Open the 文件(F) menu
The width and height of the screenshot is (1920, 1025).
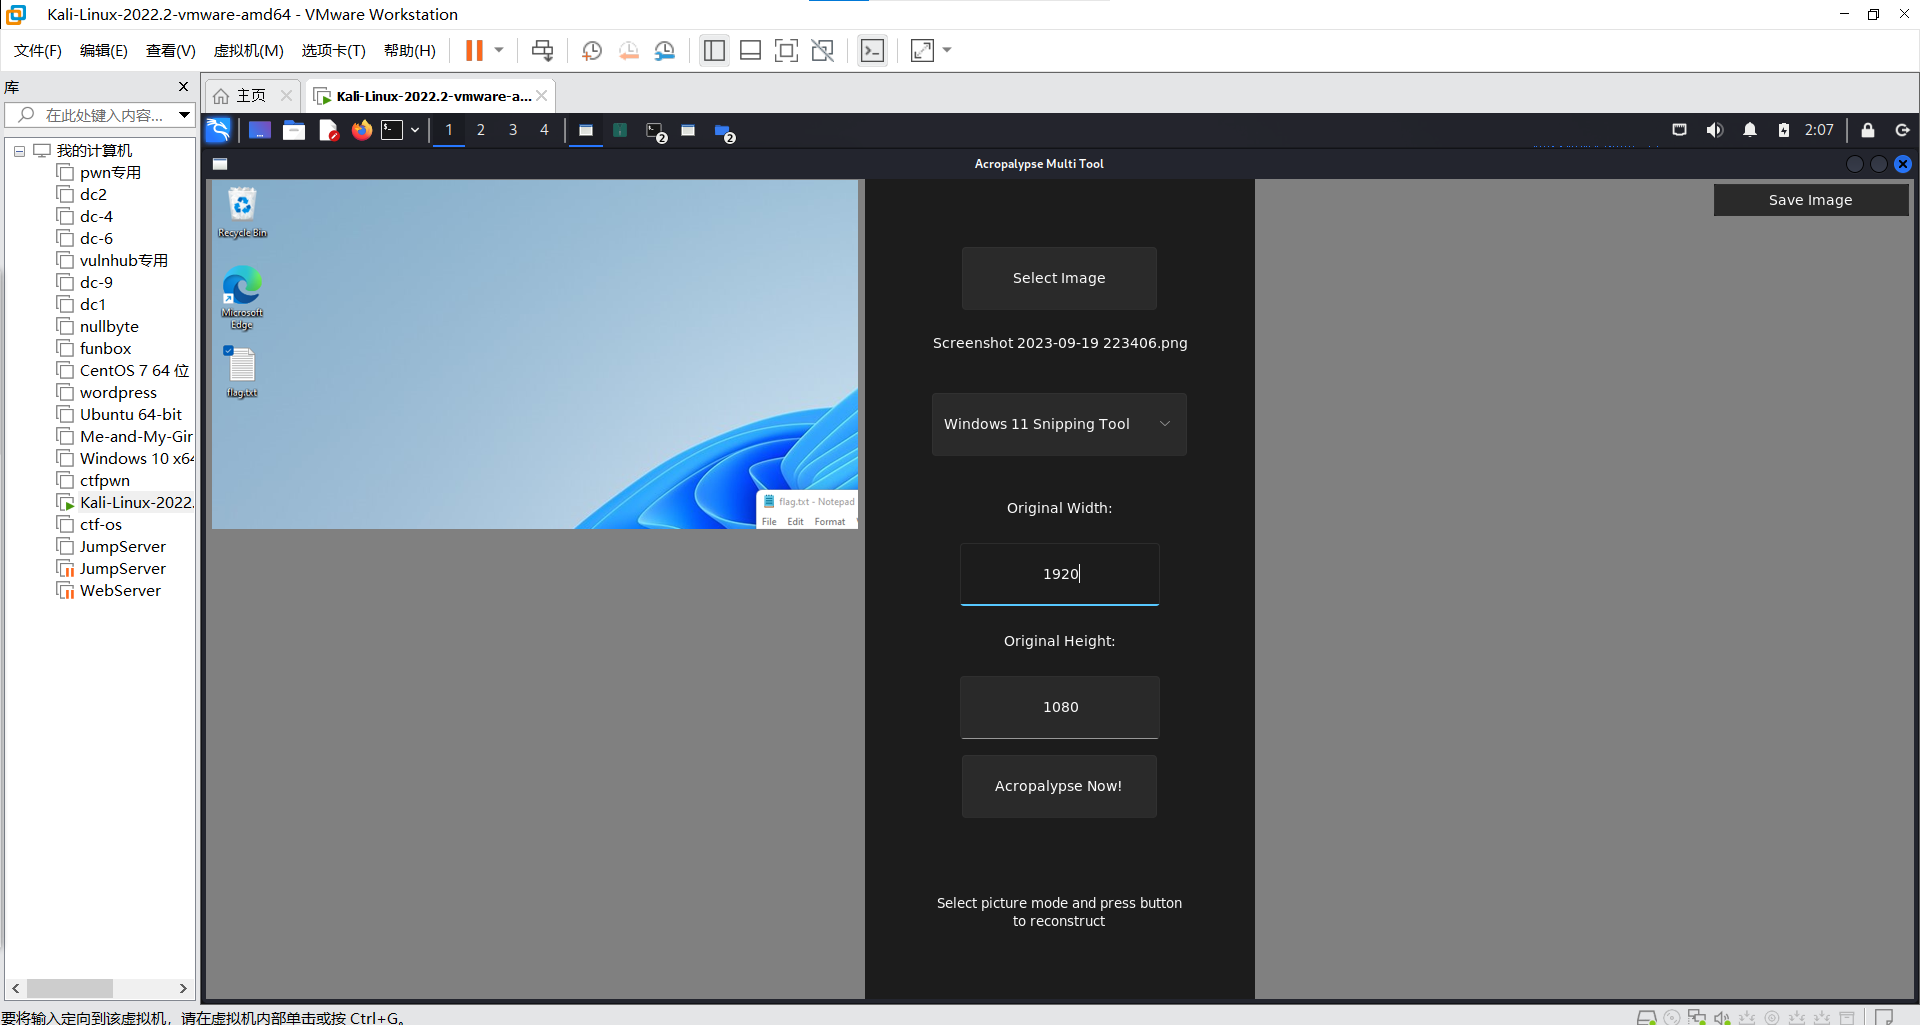pos(38,51)
